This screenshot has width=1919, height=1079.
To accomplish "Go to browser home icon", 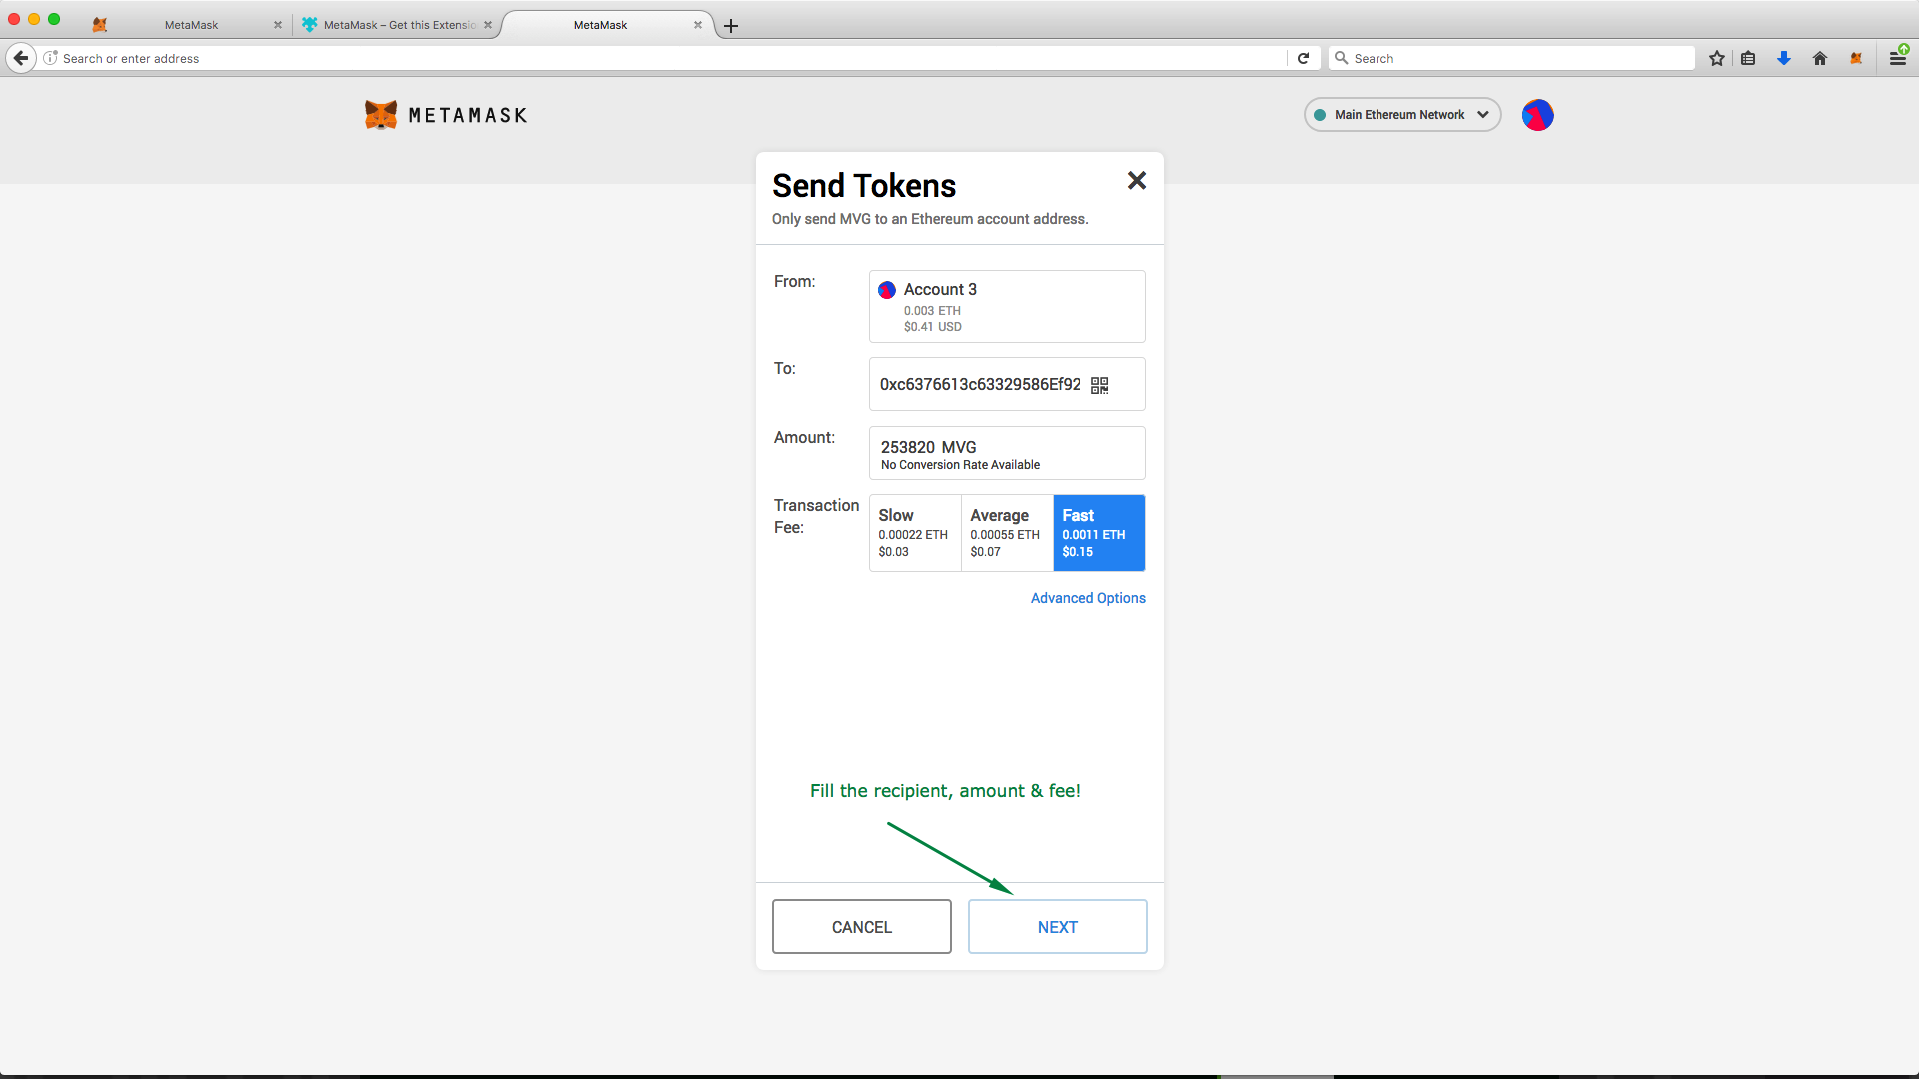I will (x=1820, y=58).
